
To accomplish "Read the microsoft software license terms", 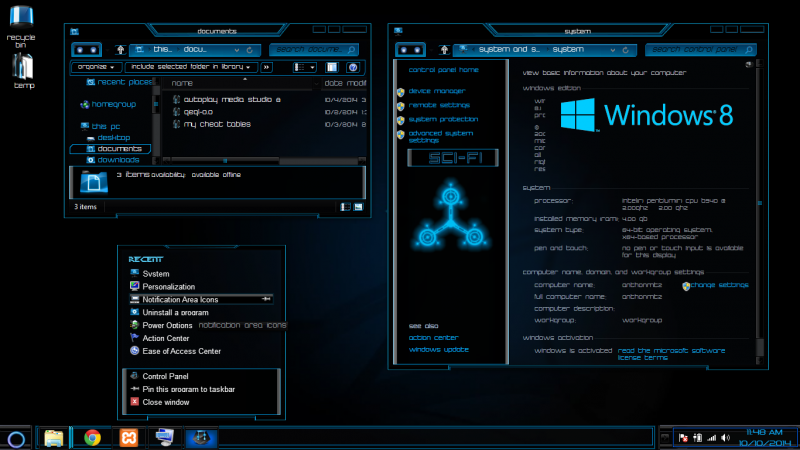I will click(x=671, y=354).
